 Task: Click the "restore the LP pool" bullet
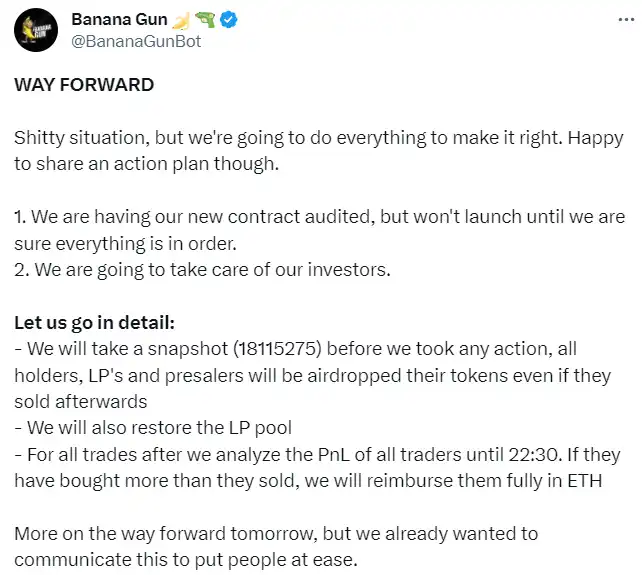tap(210, 428)
